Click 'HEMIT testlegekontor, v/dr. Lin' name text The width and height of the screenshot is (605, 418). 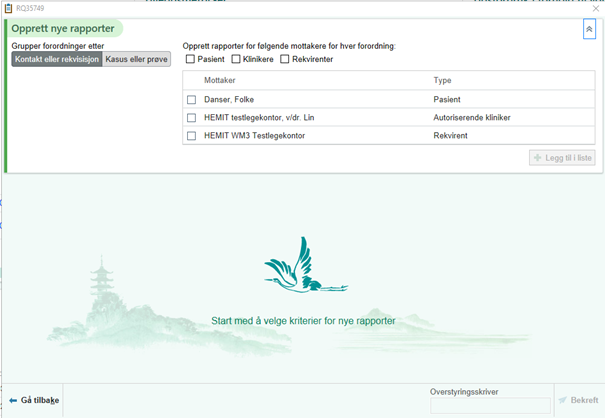(x=259, y=118)
